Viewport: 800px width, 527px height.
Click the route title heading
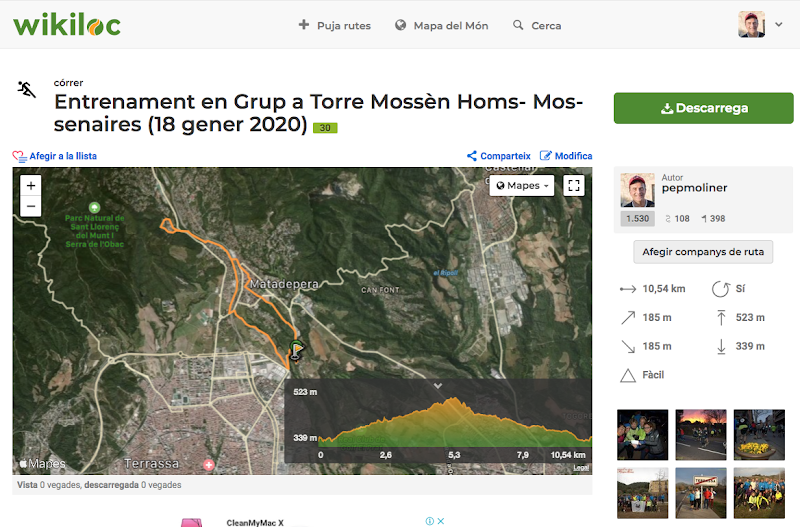point(318,113)
